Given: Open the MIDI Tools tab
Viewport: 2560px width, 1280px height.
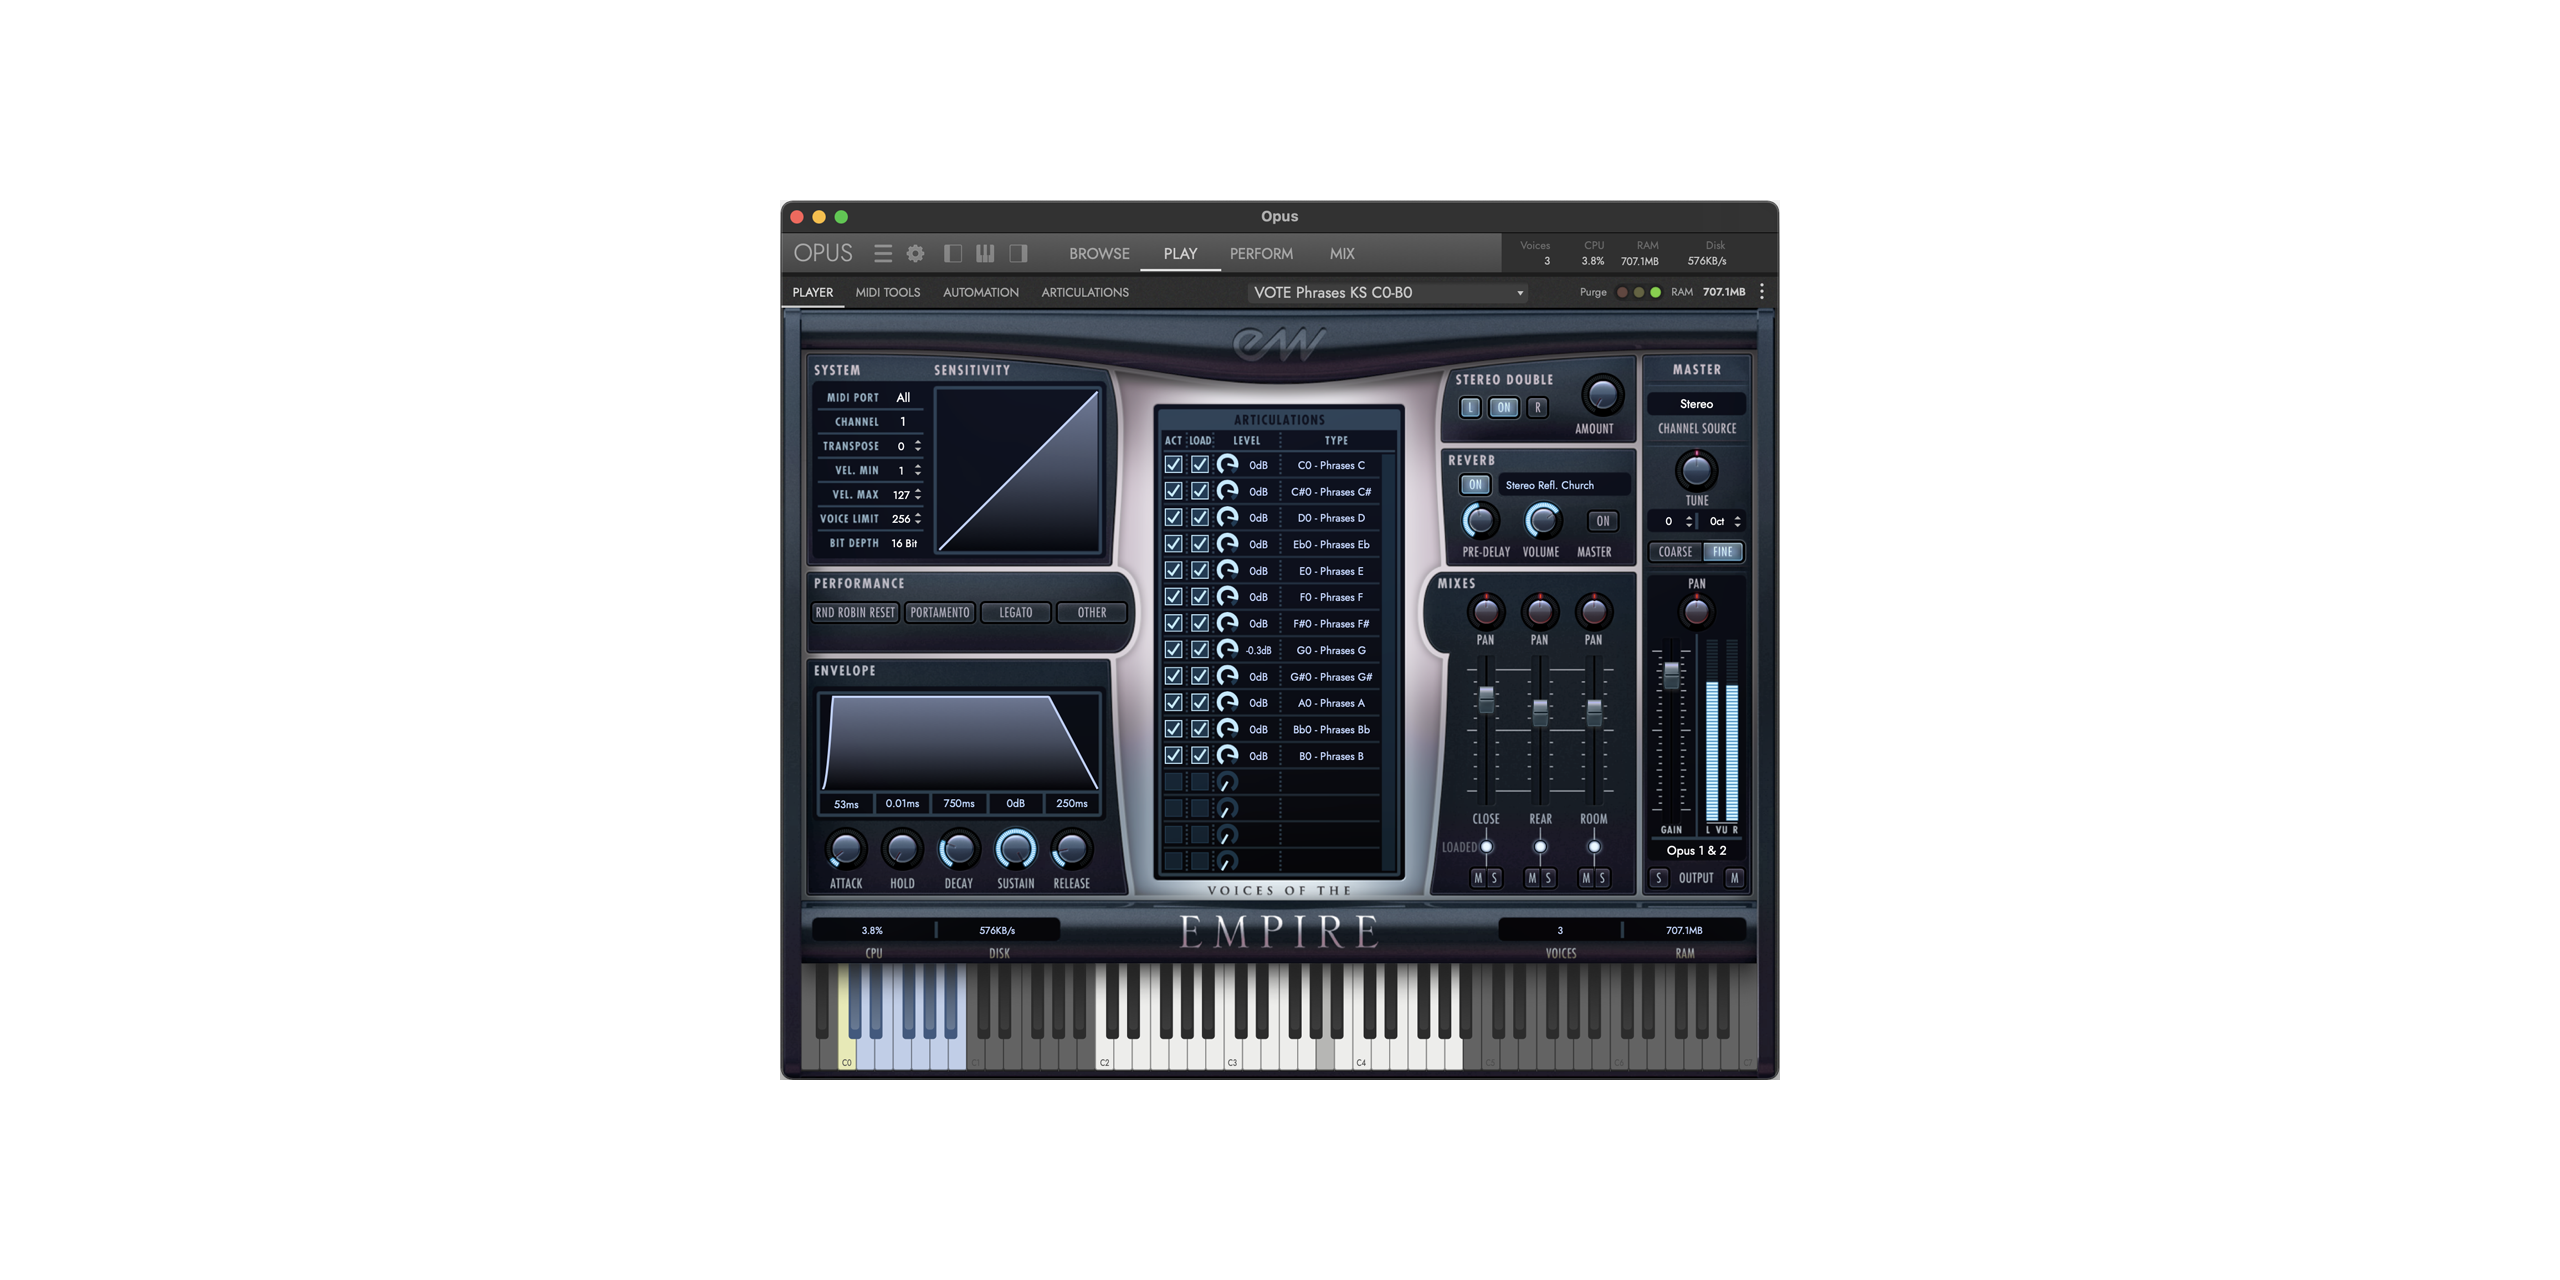Looking at the screenshot, I should 887,292.
